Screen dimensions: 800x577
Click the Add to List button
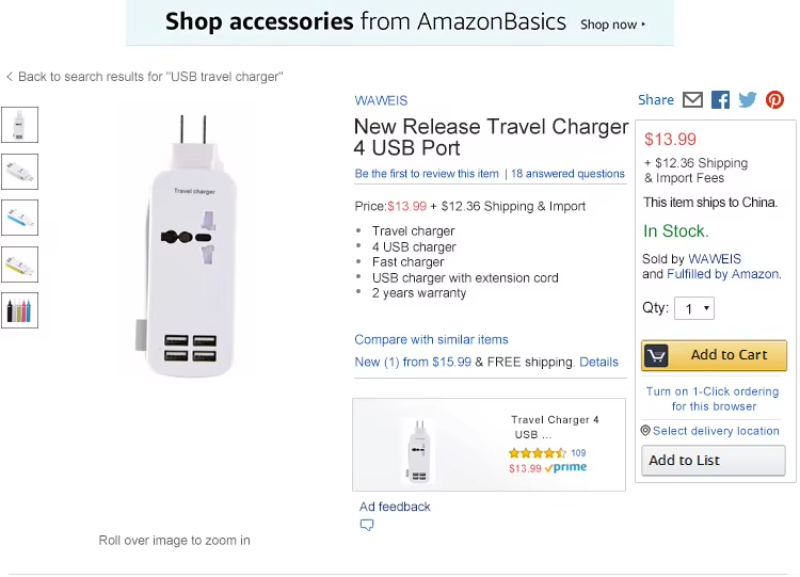pos(713,461)
